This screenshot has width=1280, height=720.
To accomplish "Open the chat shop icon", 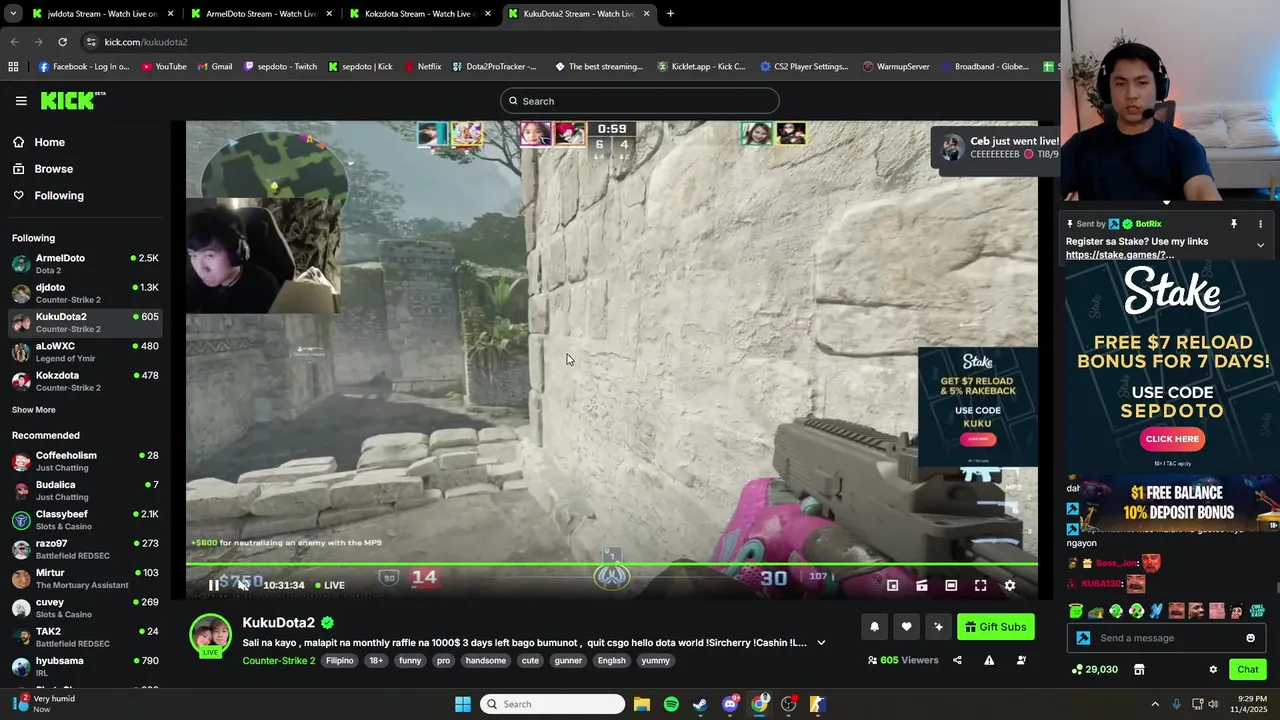I will click(x=1138, y=669).
